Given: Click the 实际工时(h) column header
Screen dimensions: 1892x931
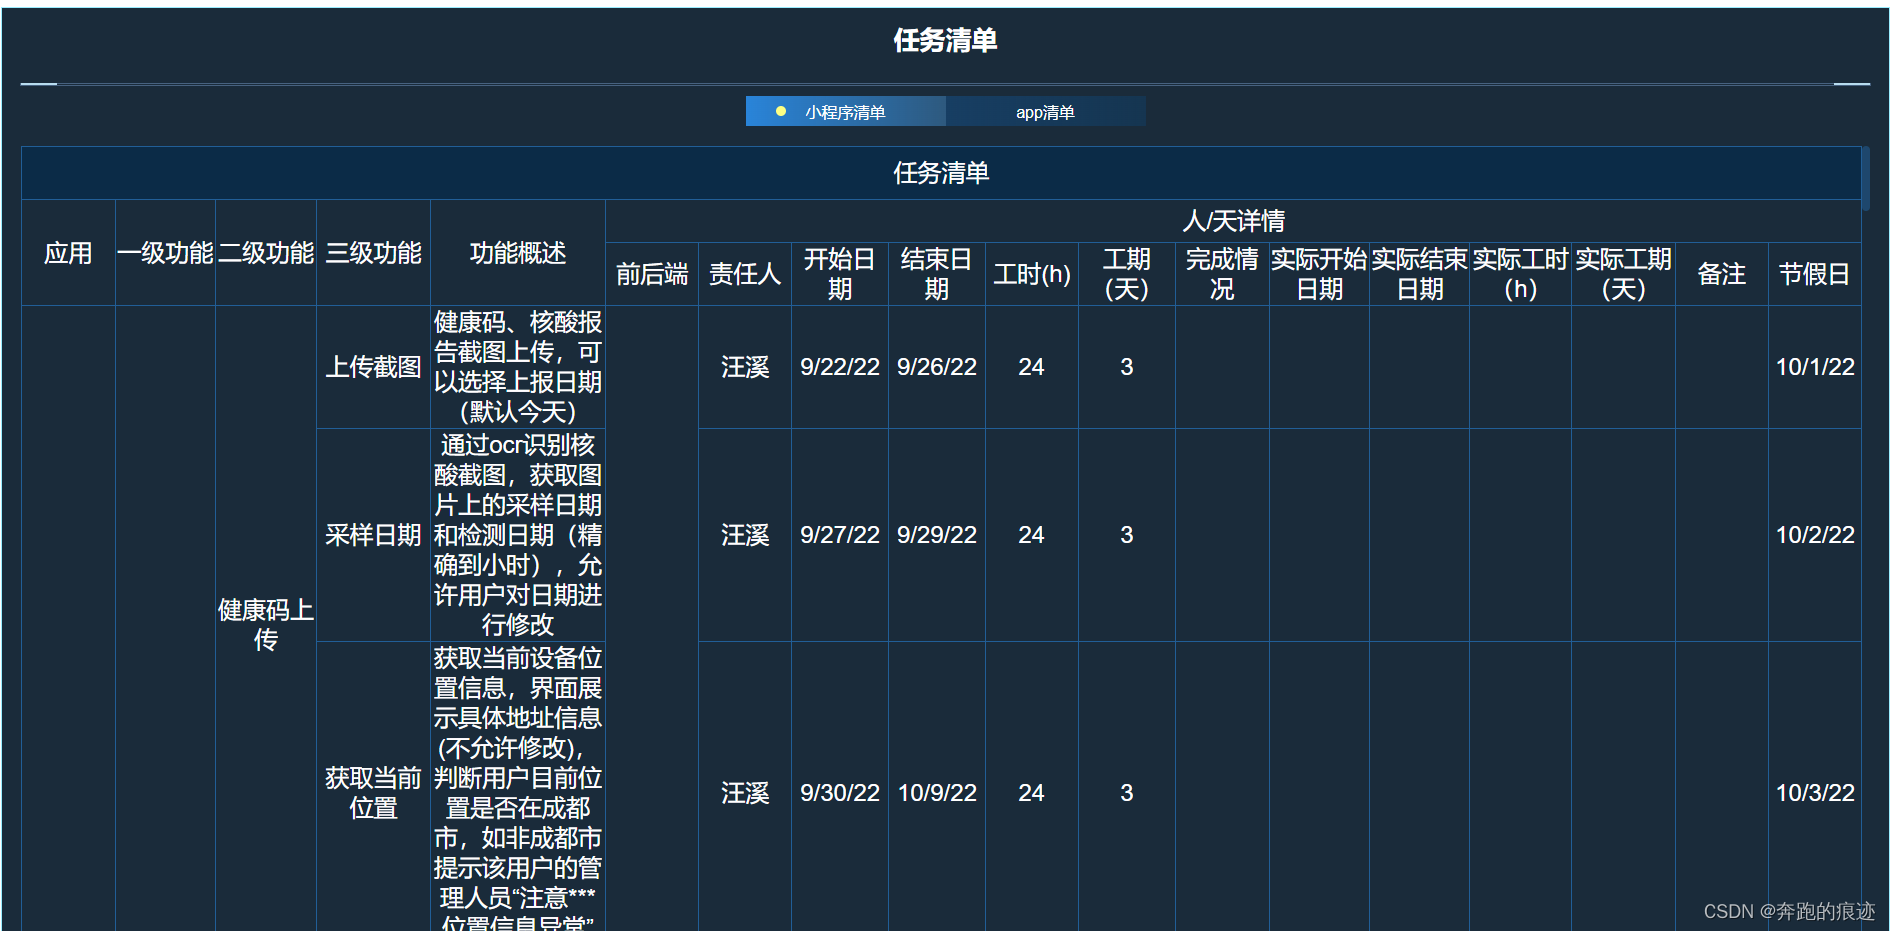Looking at the screenshot, I should (1520, 274).
